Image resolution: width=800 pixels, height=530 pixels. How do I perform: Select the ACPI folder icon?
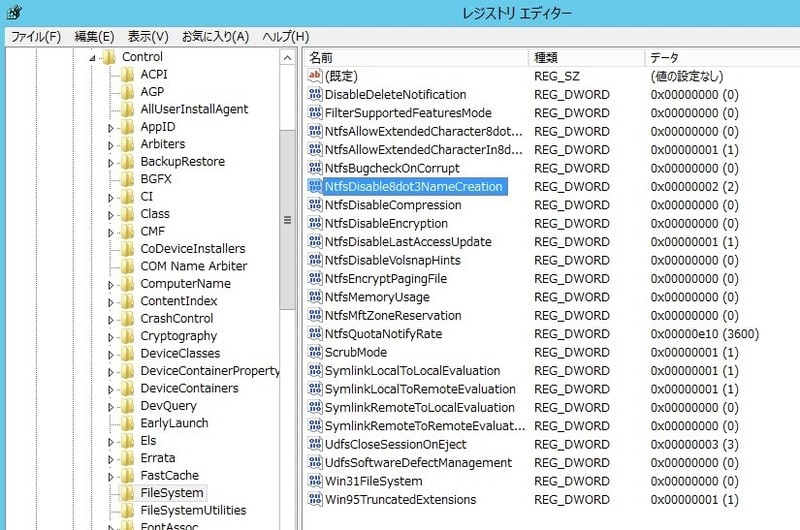pyautogui.click(x=128, y=74)
